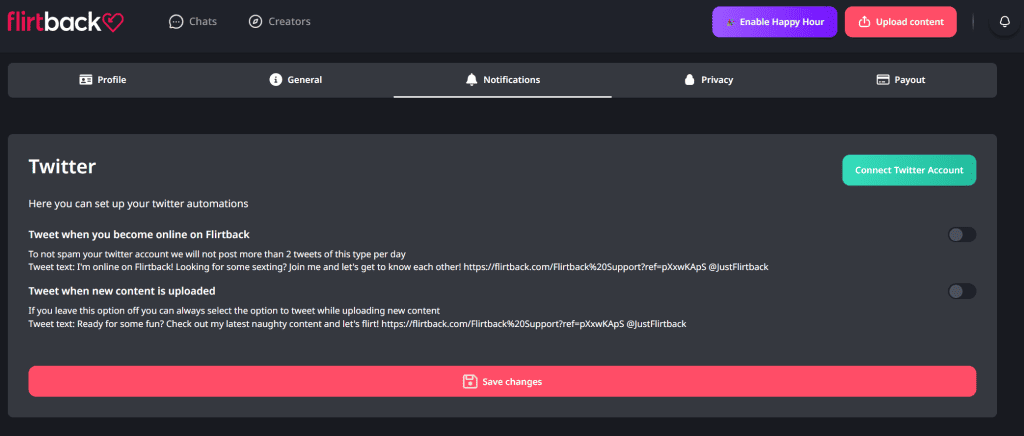Toggle tweet when you become online
This screenshot has height=436, width=1024.
coord(962,235)
